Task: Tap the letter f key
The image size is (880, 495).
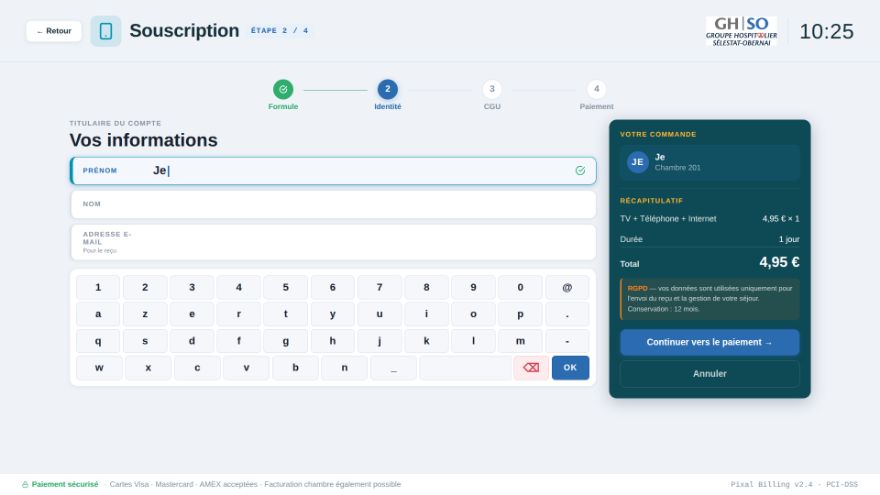Action: point(239,341)
